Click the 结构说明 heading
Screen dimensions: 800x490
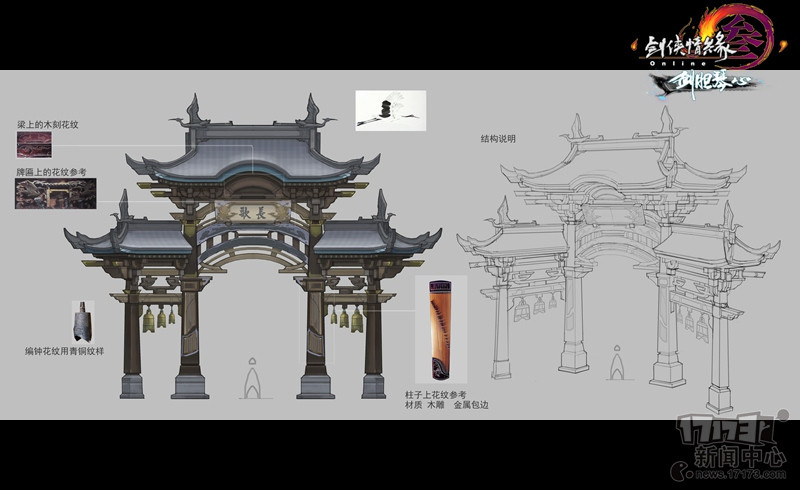[x=498, y=138]
